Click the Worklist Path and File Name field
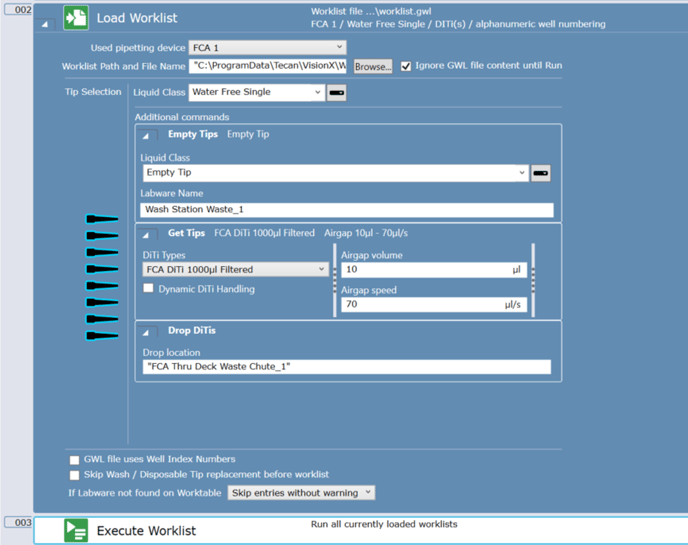This screenshot has height=545, width=688. [267, 66]
